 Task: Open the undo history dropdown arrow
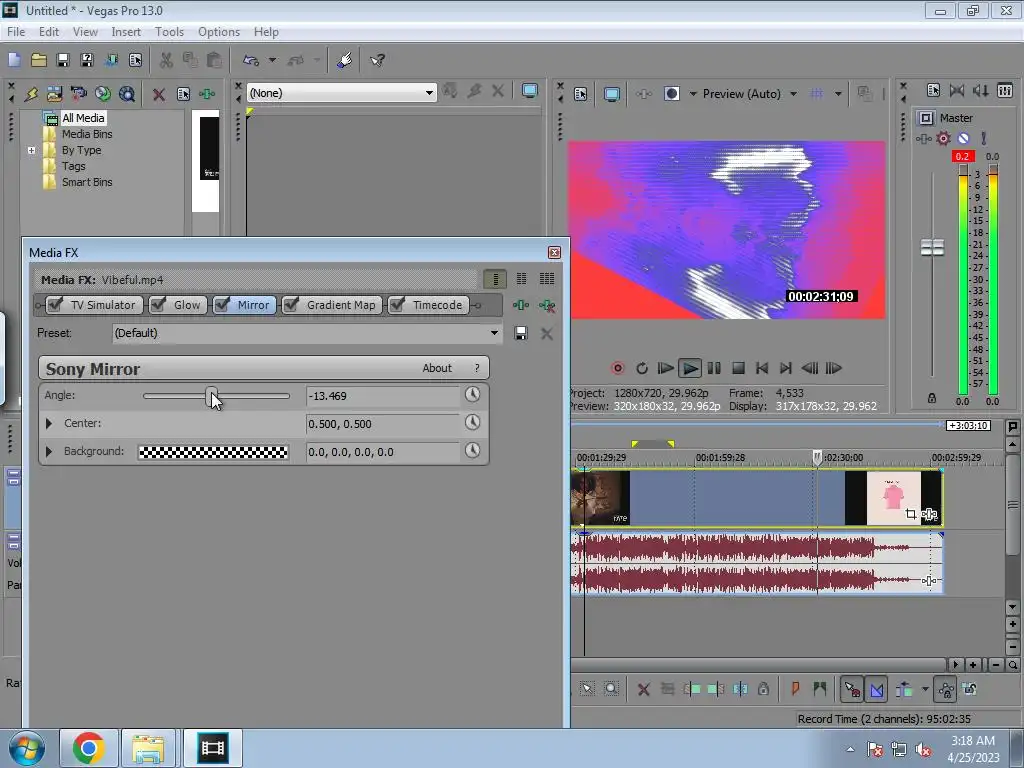tap(272, 60)
